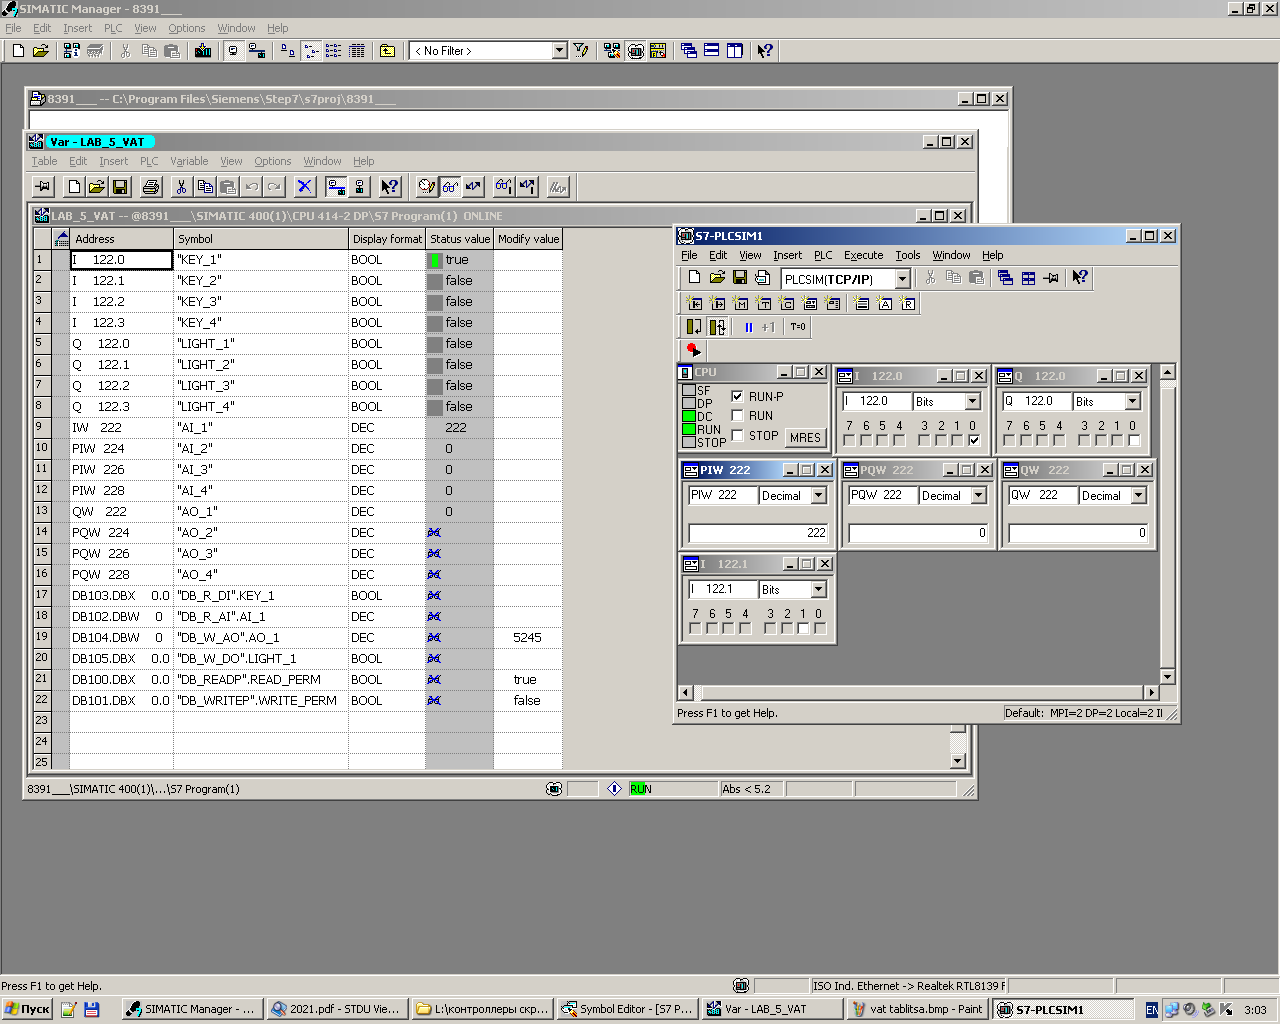Open PLC menu in SIMATIC Manager menu bar
Viewport: 1280px width, 1024px height.
(x=113, y=28)
